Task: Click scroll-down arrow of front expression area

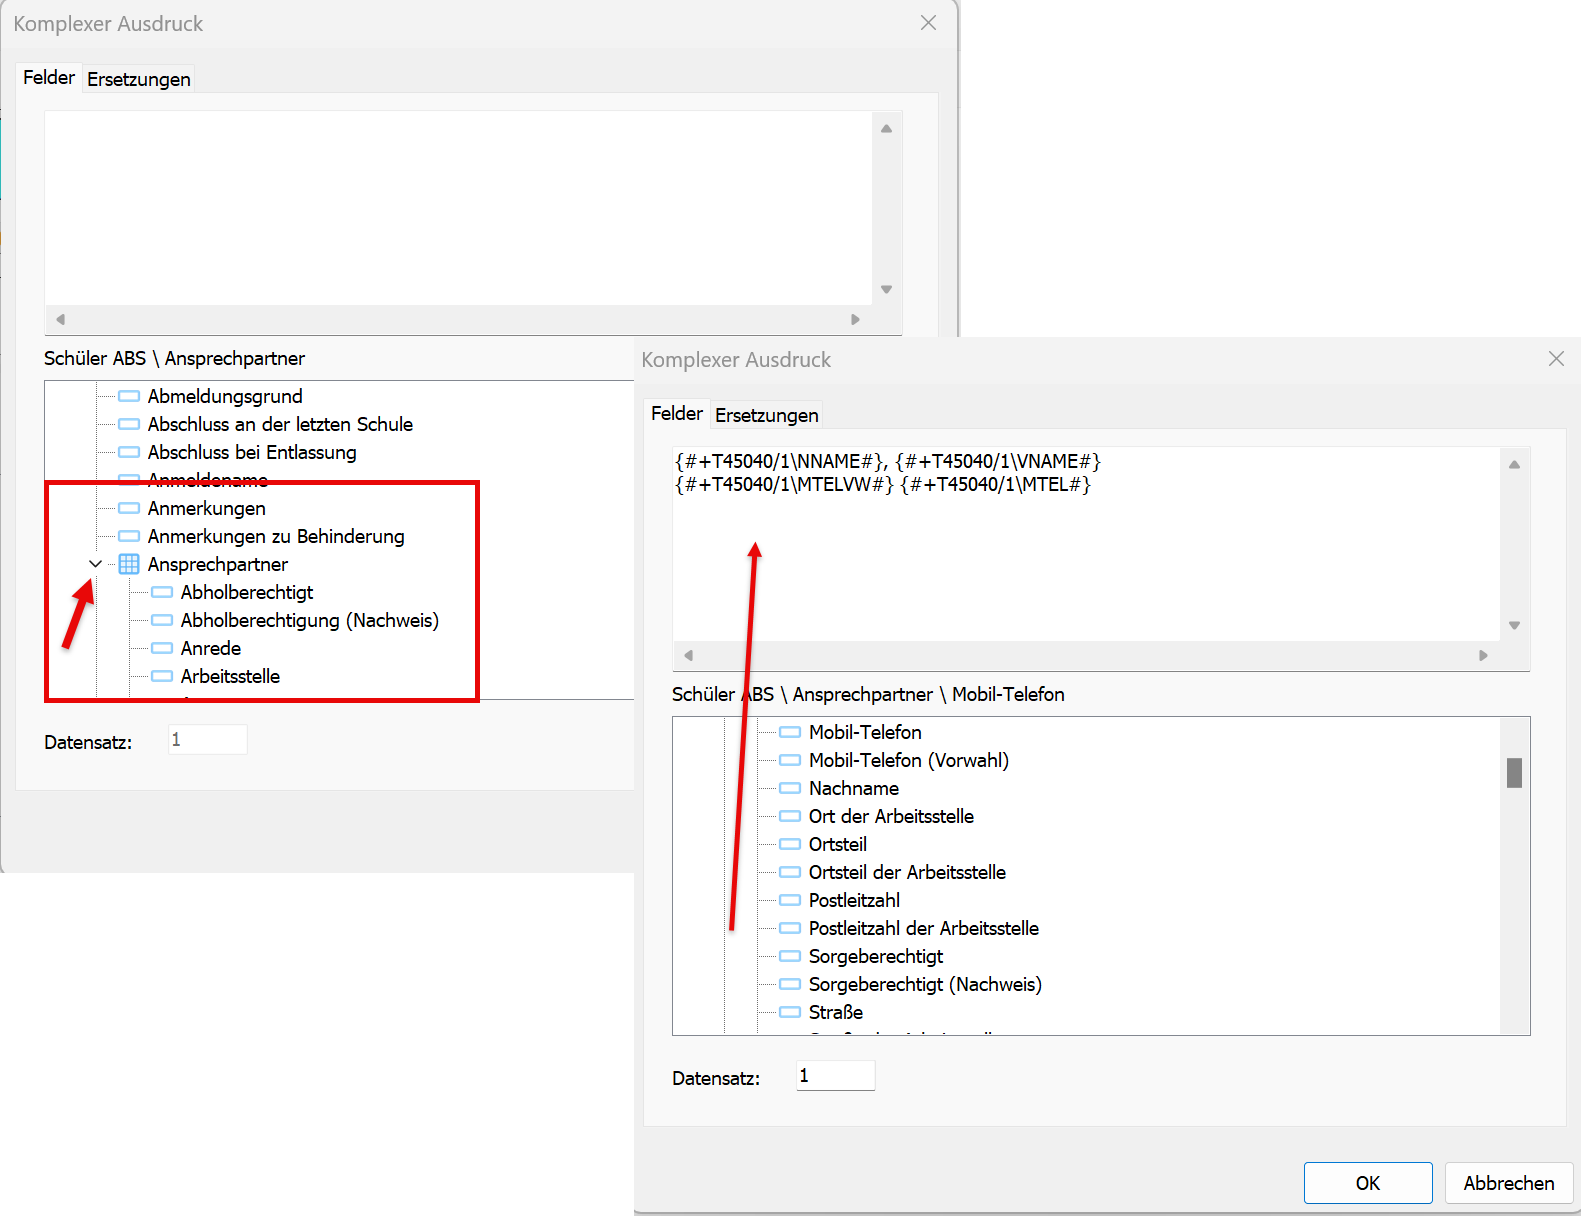Action: [x=1514, y=625]
